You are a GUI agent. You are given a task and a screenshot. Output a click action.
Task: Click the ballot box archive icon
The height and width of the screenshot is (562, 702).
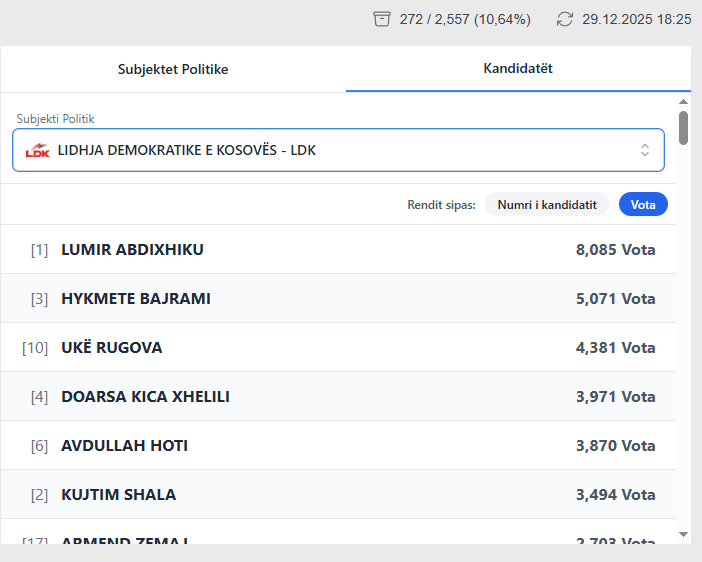(381, 19)
